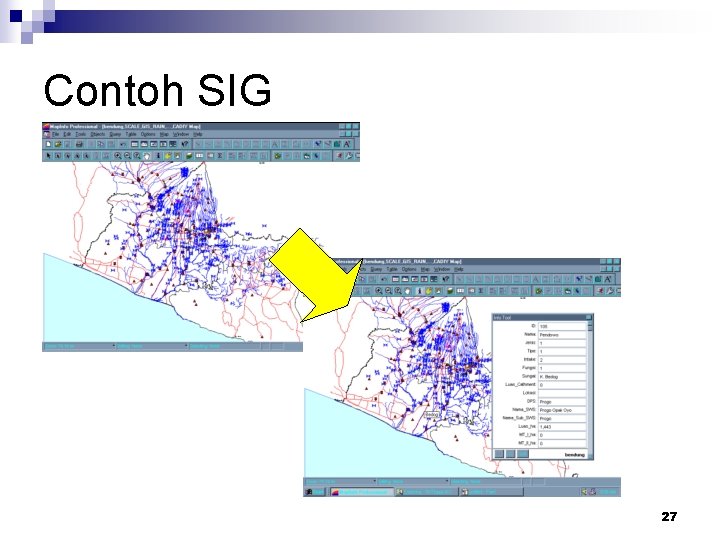This screenshot has height=540, width=720.
Task: Select Label tool in upper window toolbar
Action: click(168, 156)
